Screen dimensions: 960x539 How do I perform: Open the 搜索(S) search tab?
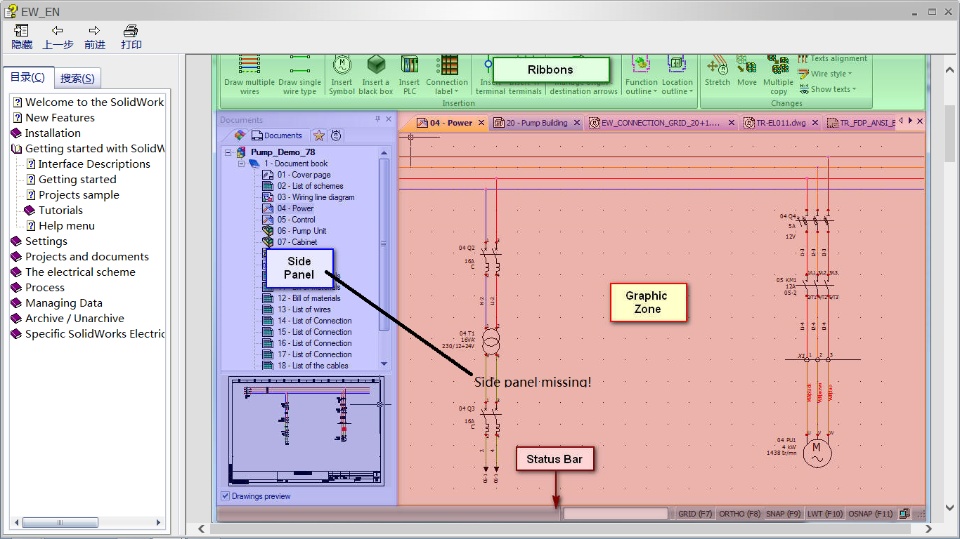(77, 78)
